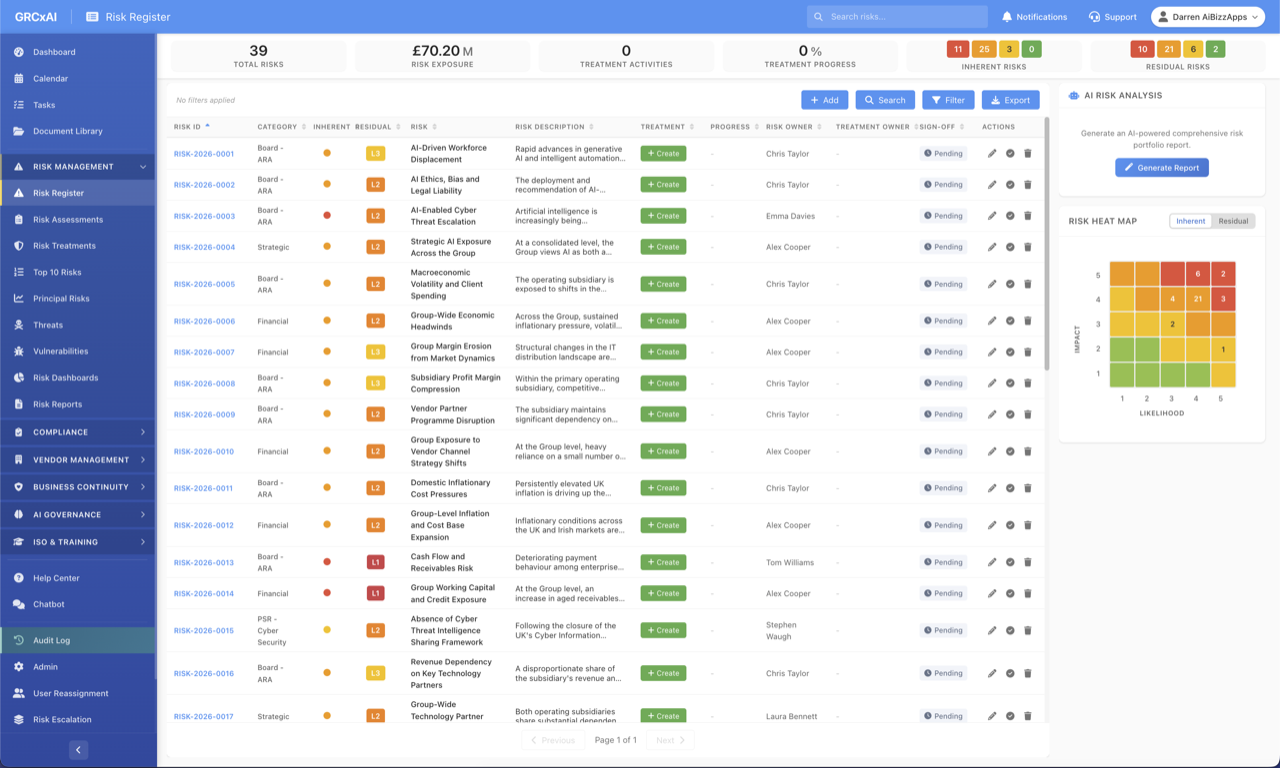Switch the heat map to Inherent view
Viewport: 1280px width, 768px height.
pos(1190,221)
